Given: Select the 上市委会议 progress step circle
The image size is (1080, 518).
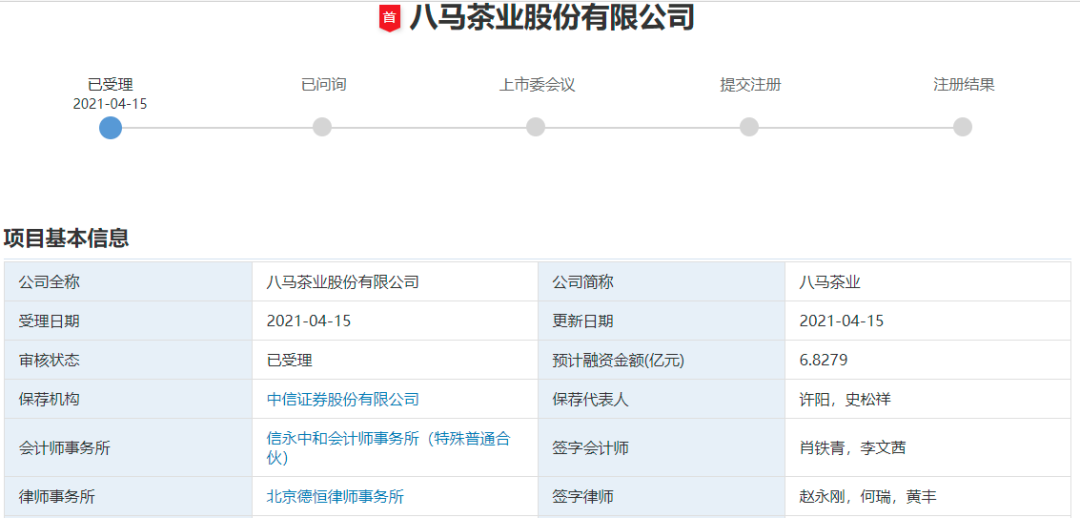Looking at the screenshot, I should coord(536,127).
